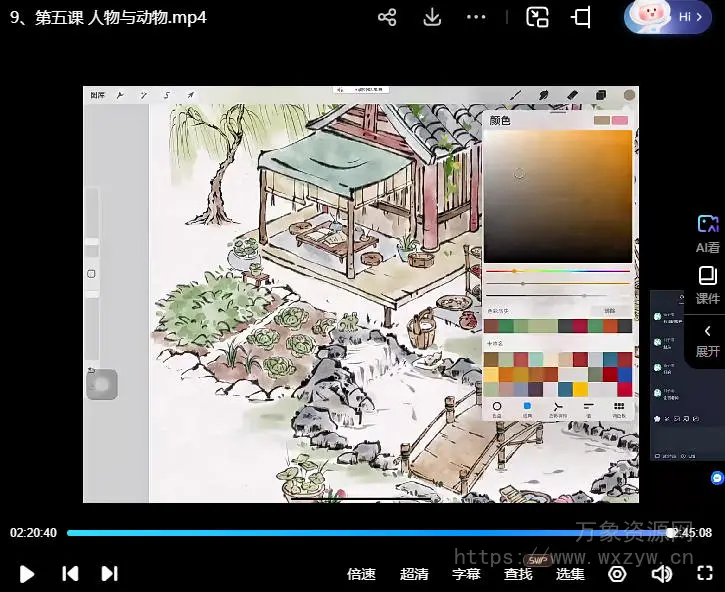Viewport: 725px width, 592px height.
Task: Click the share icon in top bar
Action: pos(387,17)
